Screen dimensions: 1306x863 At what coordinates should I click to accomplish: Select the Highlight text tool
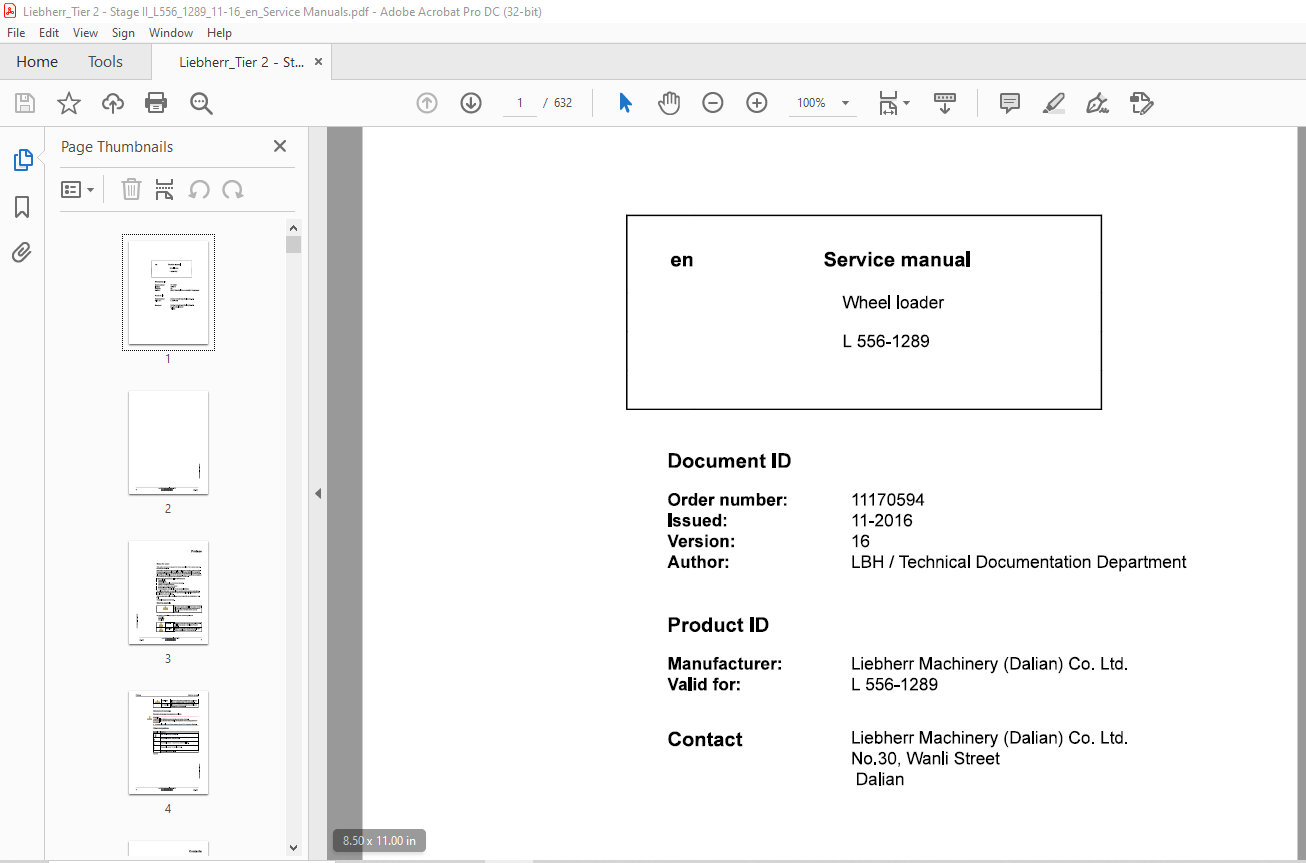[x=1053, y=103]
